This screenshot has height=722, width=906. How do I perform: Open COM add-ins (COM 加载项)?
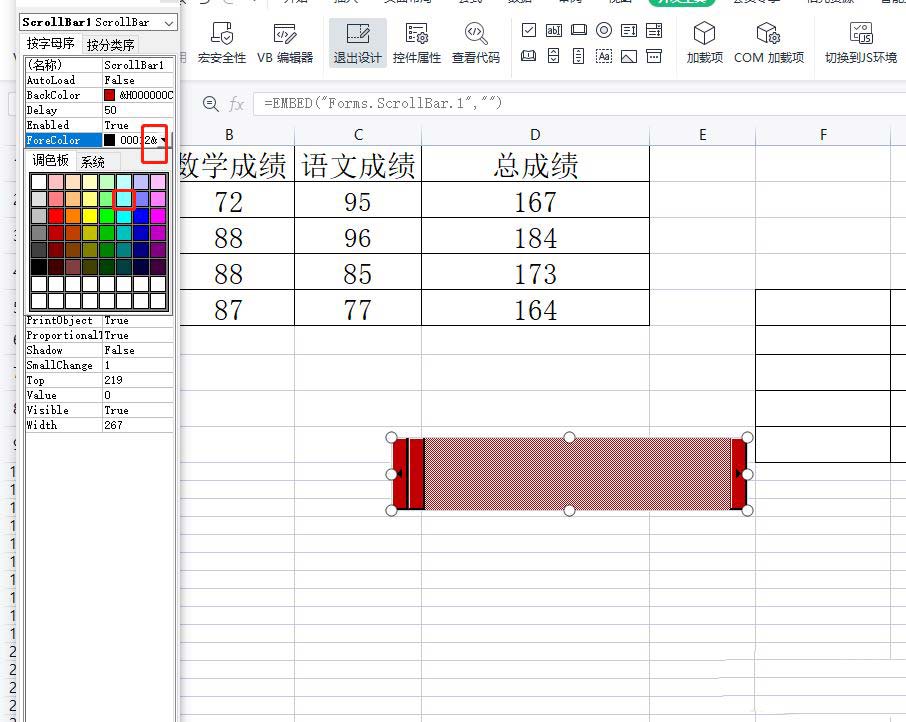click(768, 42)
